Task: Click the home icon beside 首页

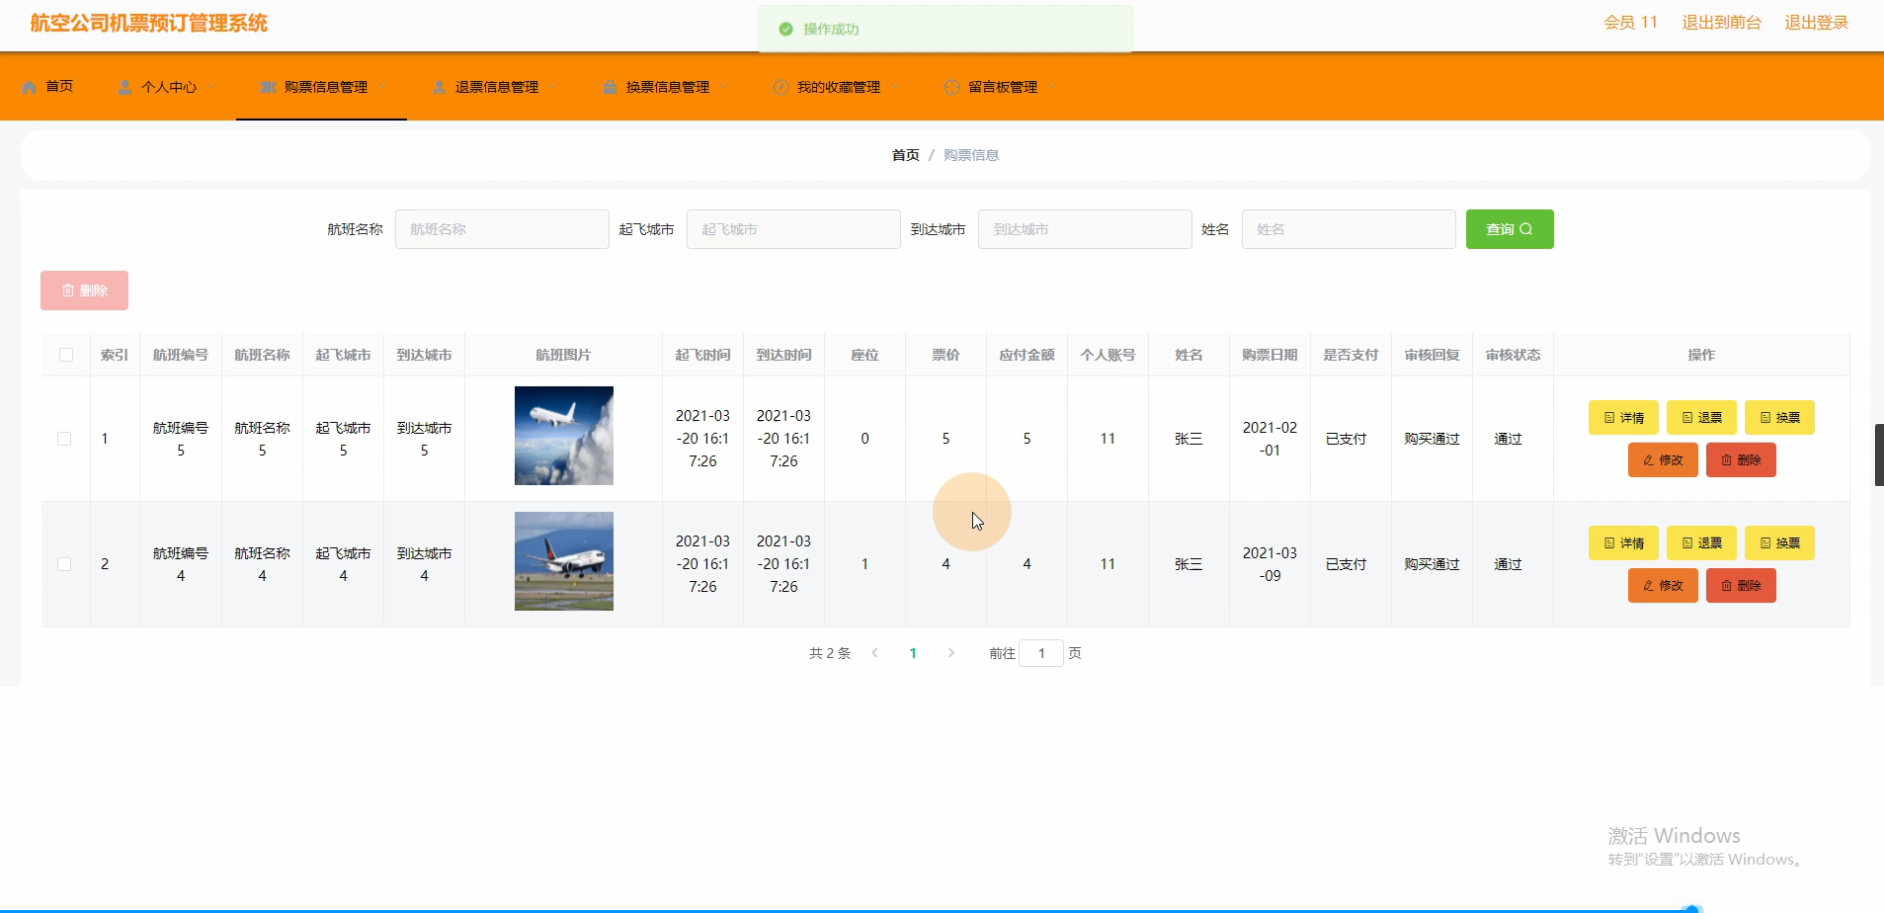Action: 29,87
